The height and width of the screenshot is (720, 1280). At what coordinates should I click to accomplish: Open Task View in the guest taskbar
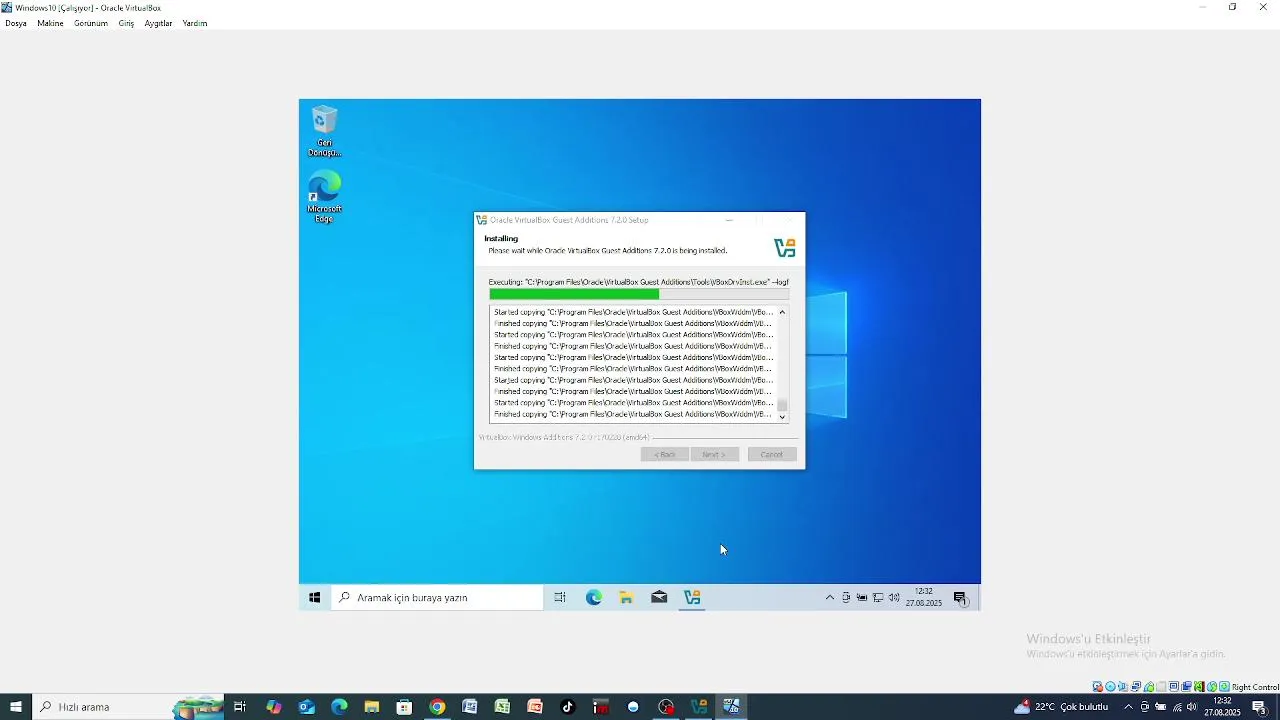[560, 598]
